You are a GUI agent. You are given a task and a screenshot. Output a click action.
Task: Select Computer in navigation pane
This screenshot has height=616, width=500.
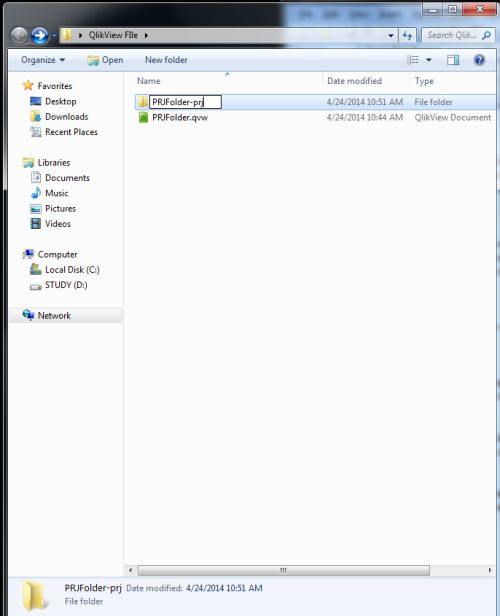tap(57, 255)
